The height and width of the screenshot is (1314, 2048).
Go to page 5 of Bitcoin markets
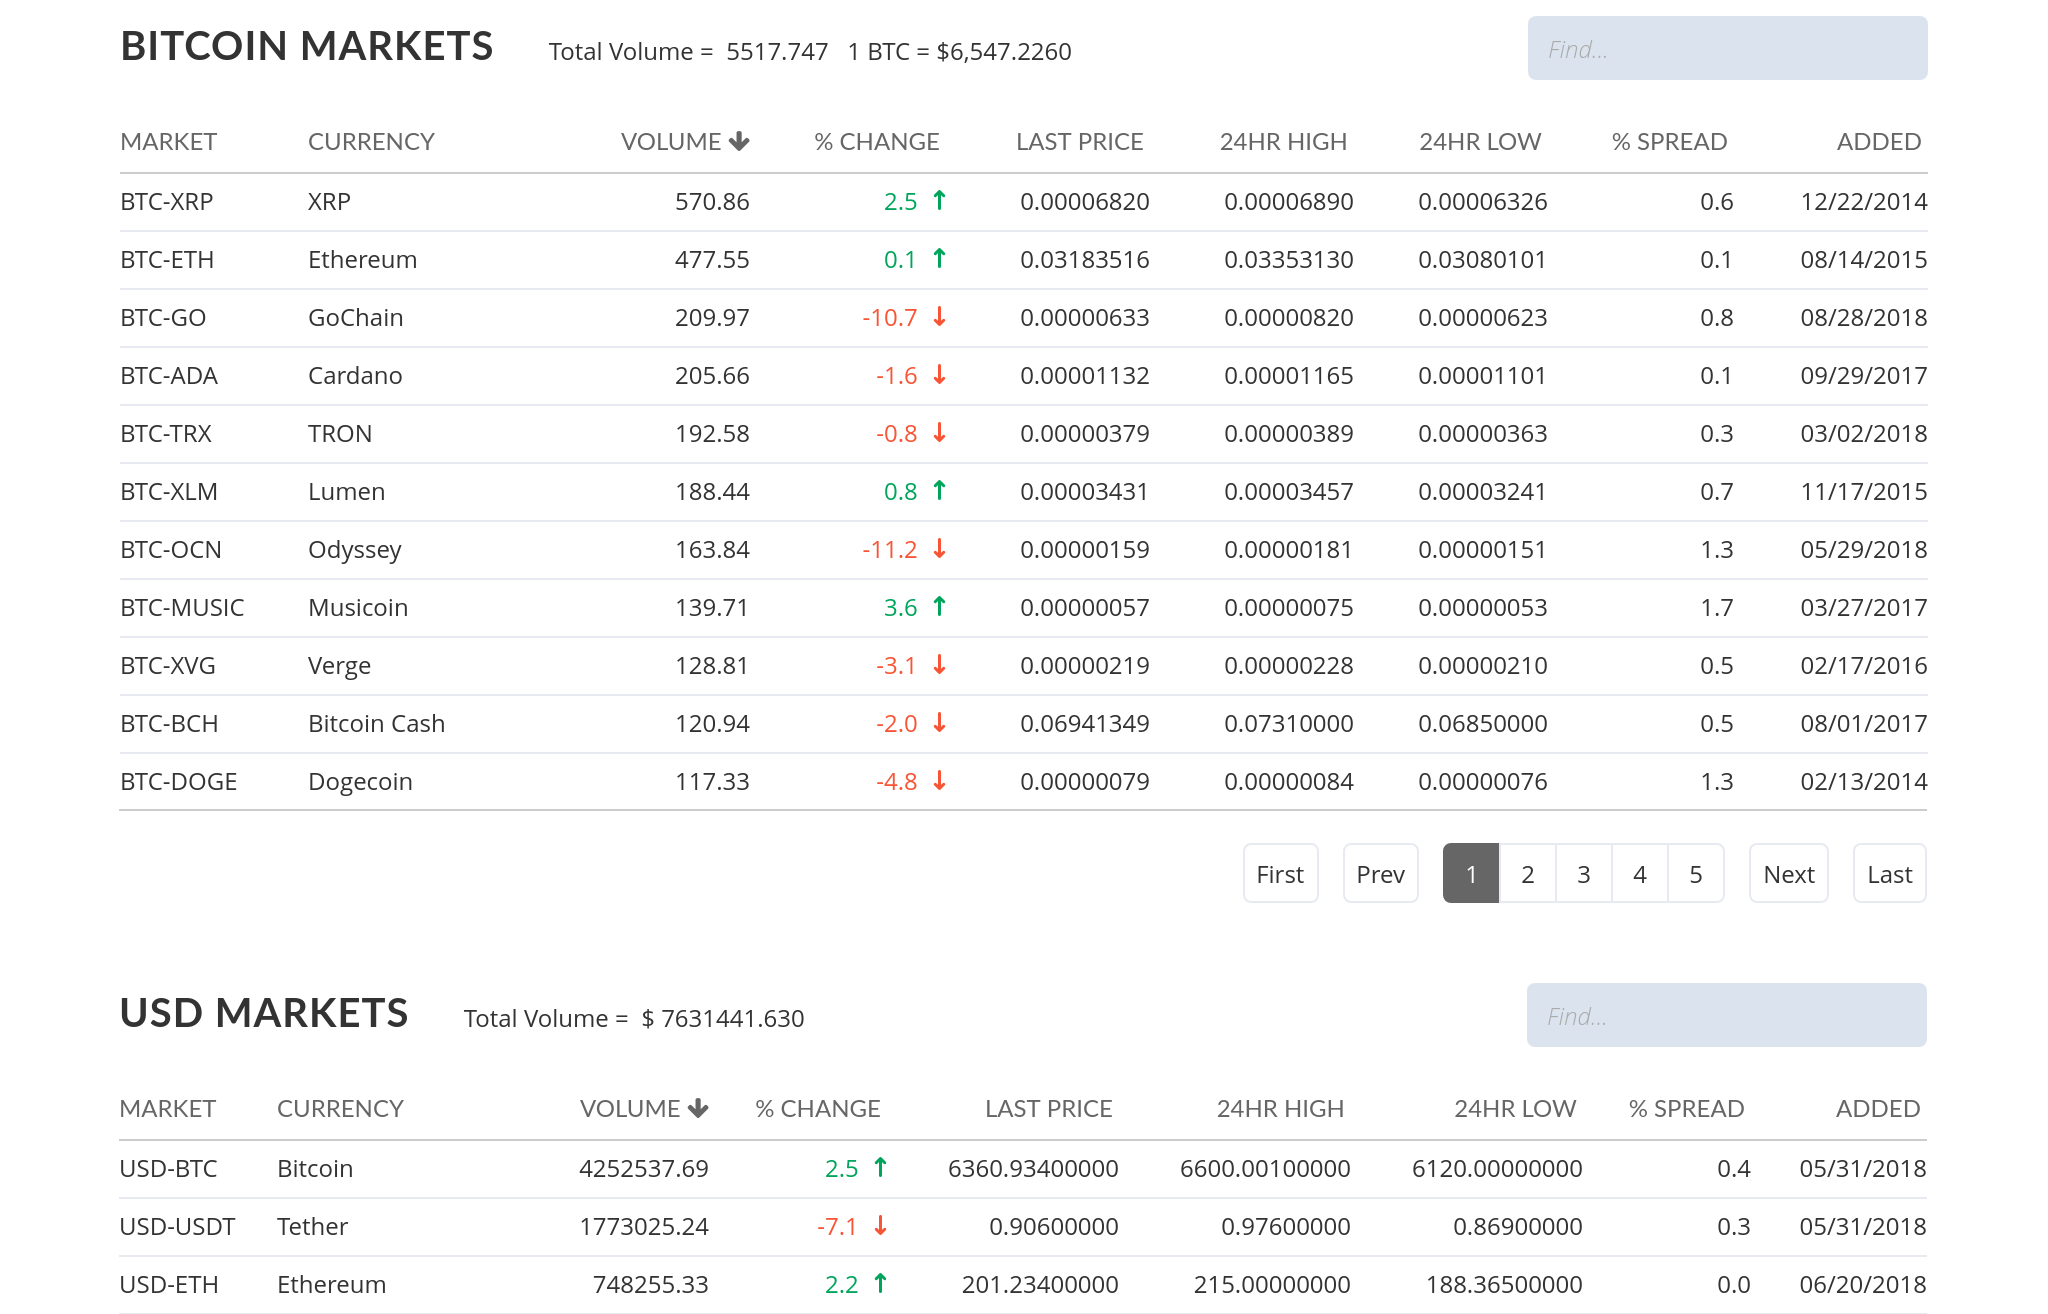click(x=1695, y=874)
